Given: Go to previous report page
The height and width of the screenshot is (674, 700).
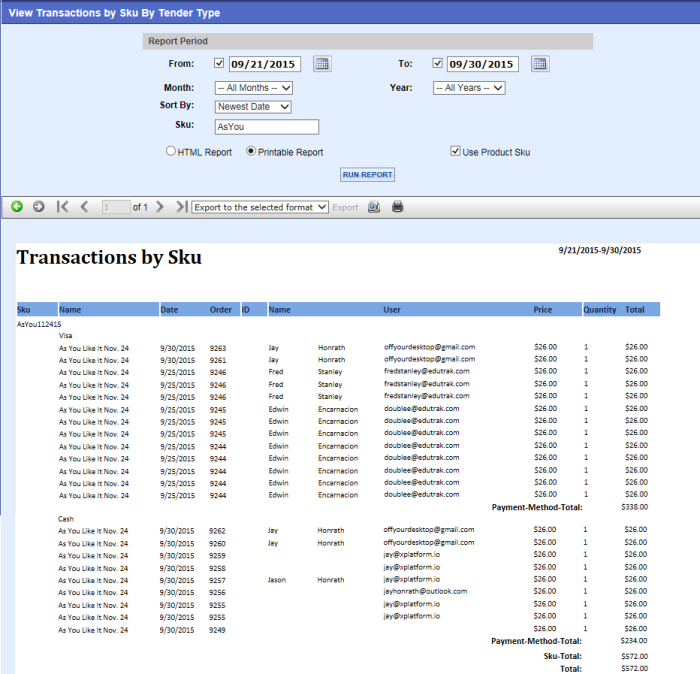Looking at the screenshot, I should point(84,207).
